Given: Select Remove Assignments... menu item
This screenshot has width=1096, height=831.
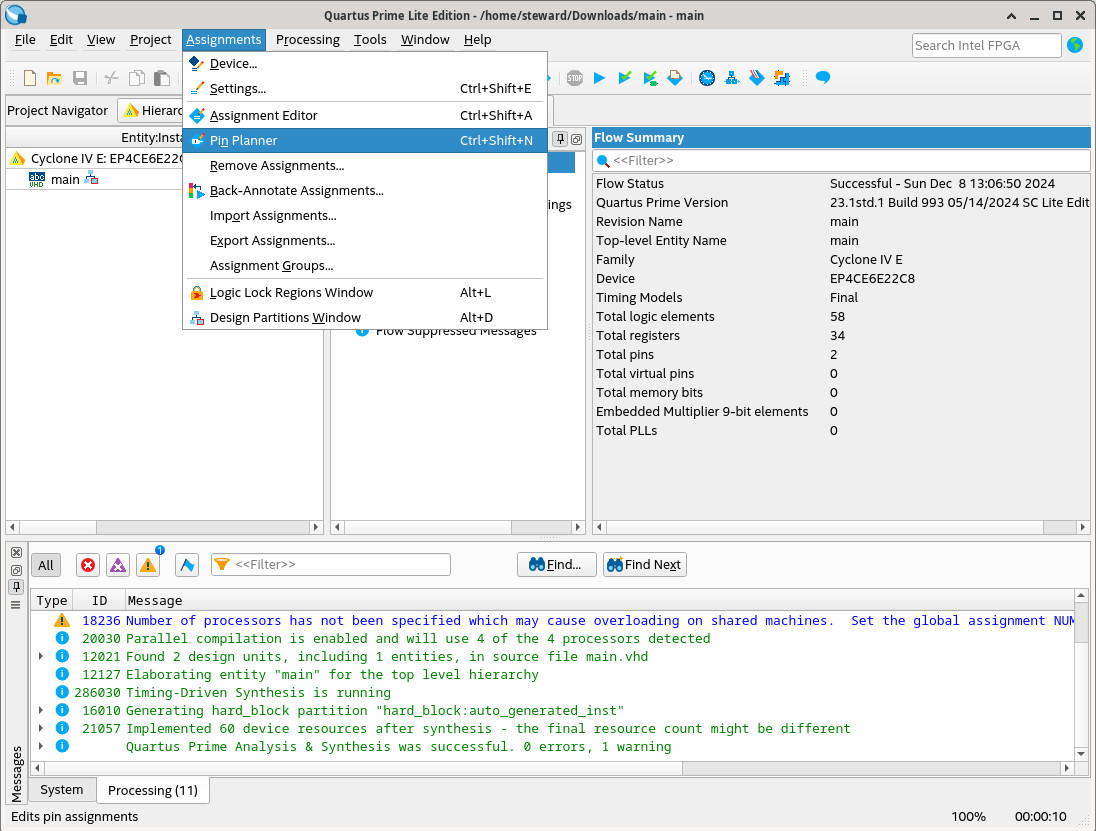Looking at the screenshot, I should 364,166.
